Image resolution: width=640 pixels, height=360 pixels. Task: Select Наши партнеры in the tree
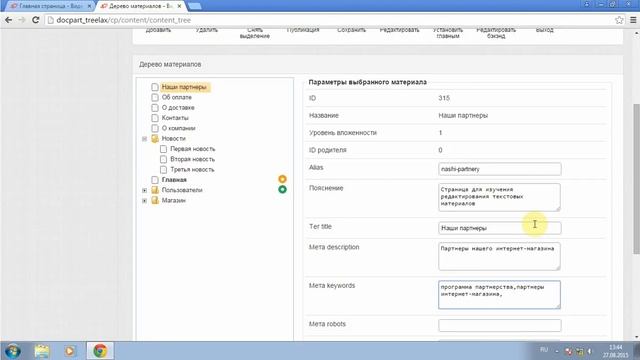pos(184,87)
